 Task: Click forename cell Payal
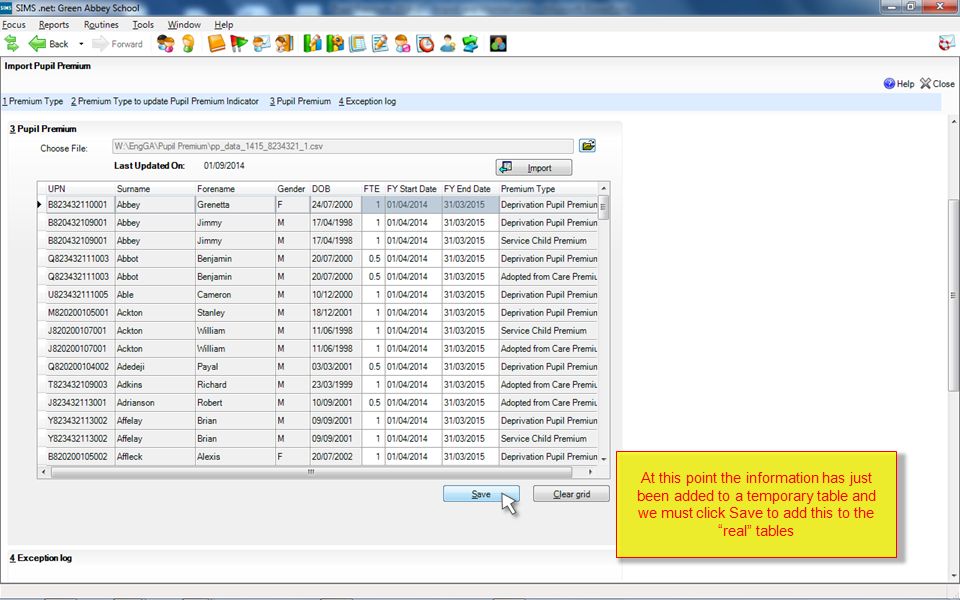tap(235, 366)
